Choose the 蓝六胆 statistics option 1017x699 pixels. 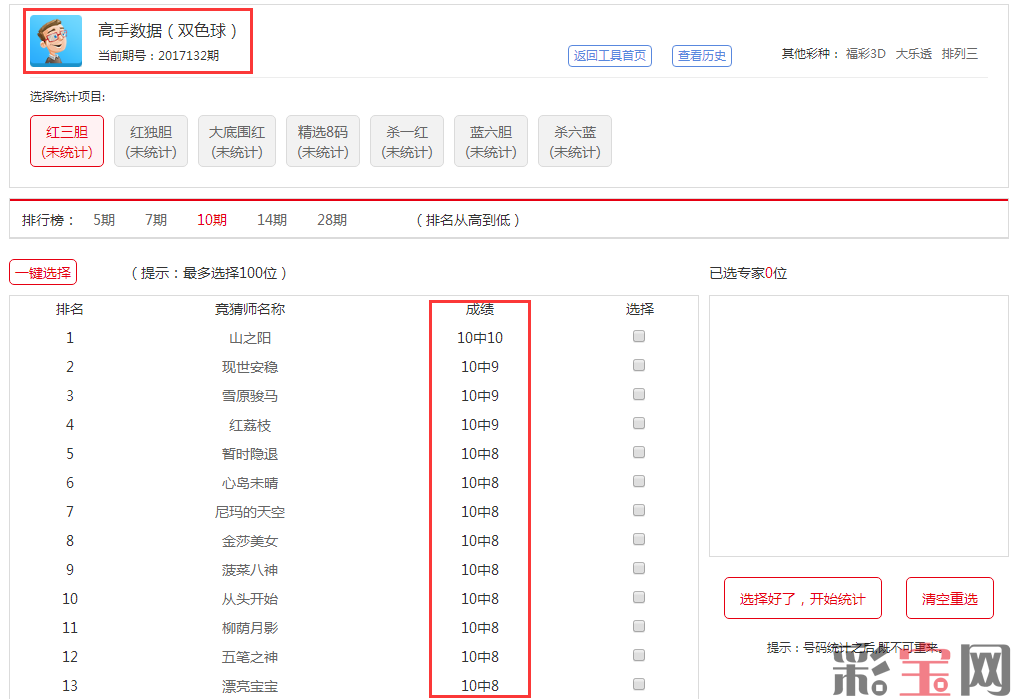coord(491,141)
